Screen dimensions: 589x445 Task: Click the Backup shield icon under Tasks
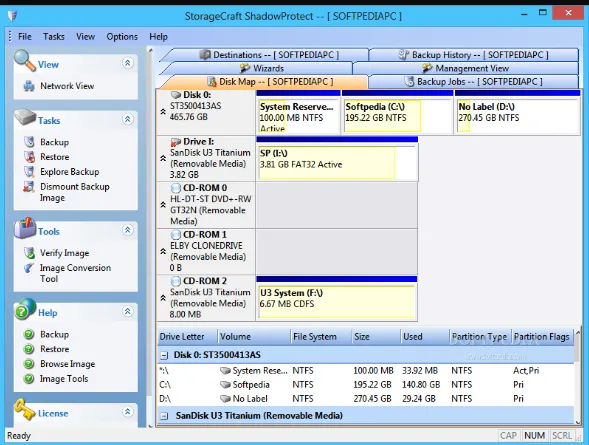29,142
